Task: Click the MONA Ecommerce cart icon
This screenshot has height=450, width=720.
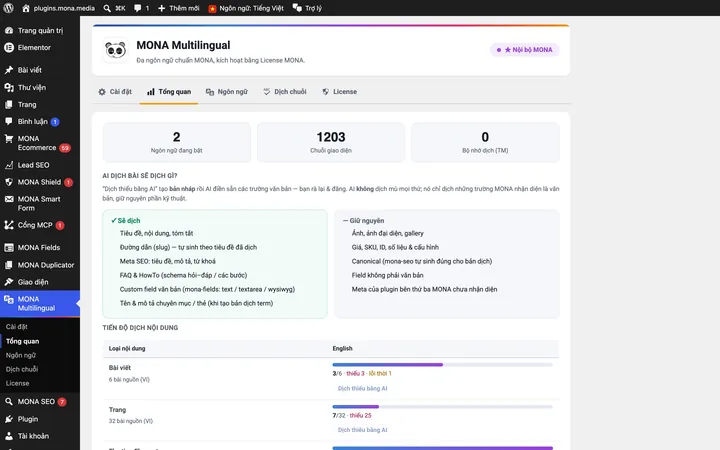Action: pos(9,139)
